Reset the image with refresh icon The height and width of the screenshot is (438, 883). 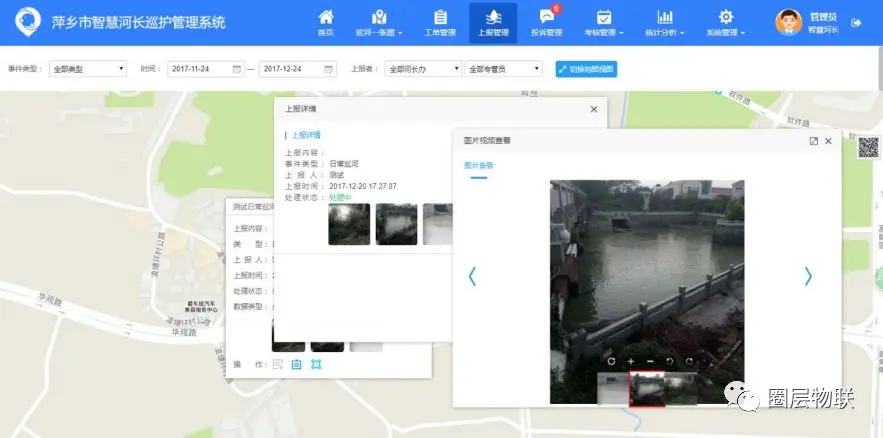point(612,361)
